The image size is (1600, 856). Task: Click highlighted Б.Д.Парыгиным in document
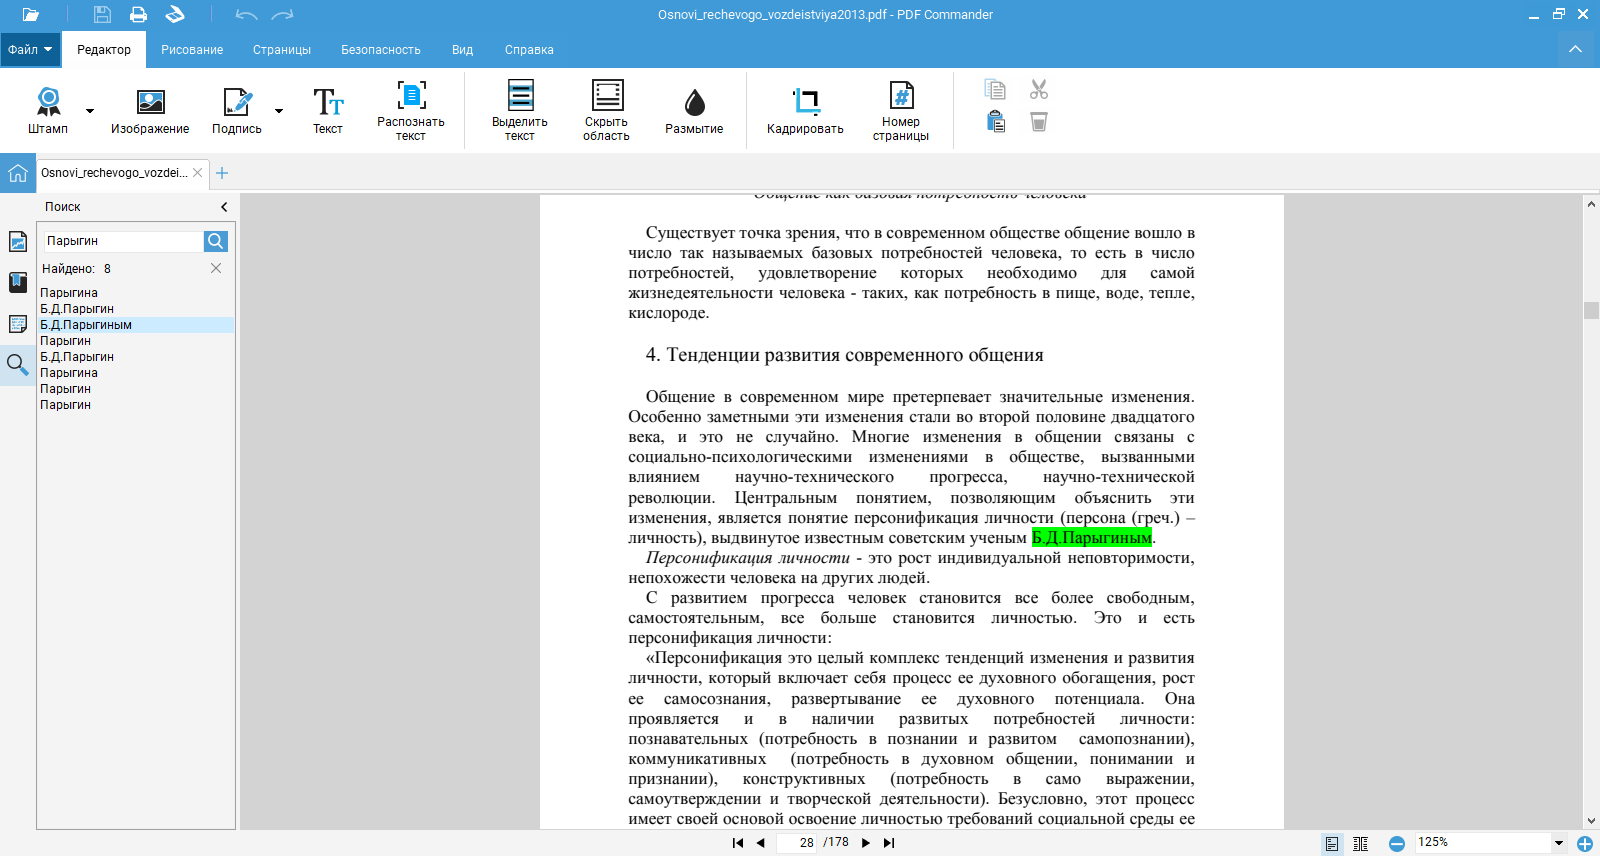point(1091,538)
